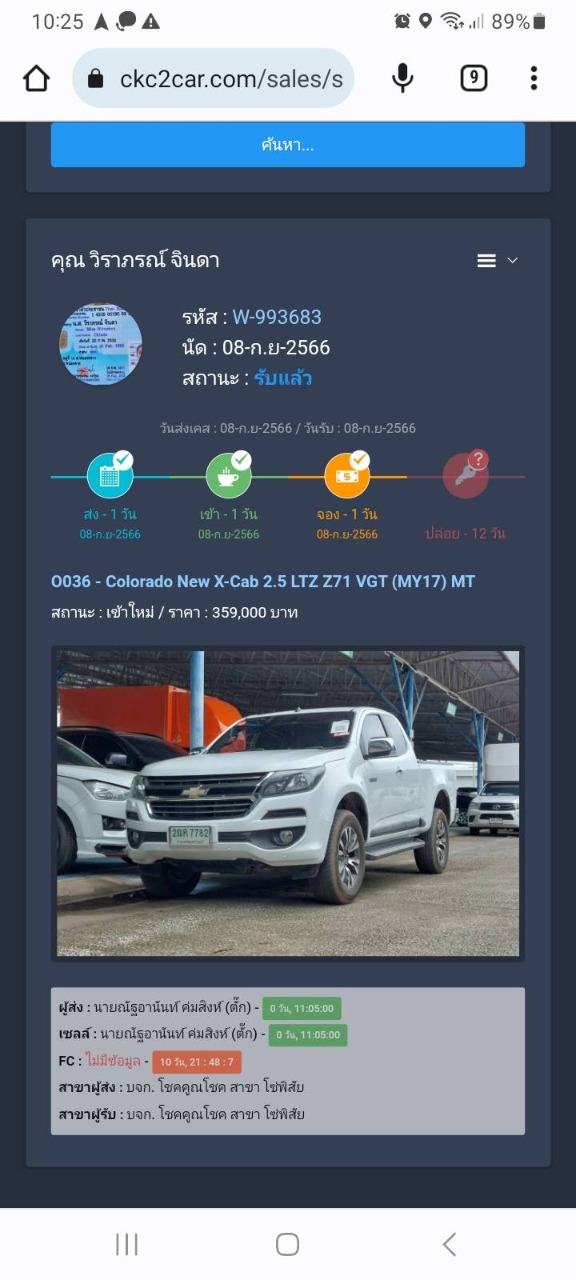Click the blue ค้นหา search button
This screenshot has height=1280, width=576.
pos(288,145)
